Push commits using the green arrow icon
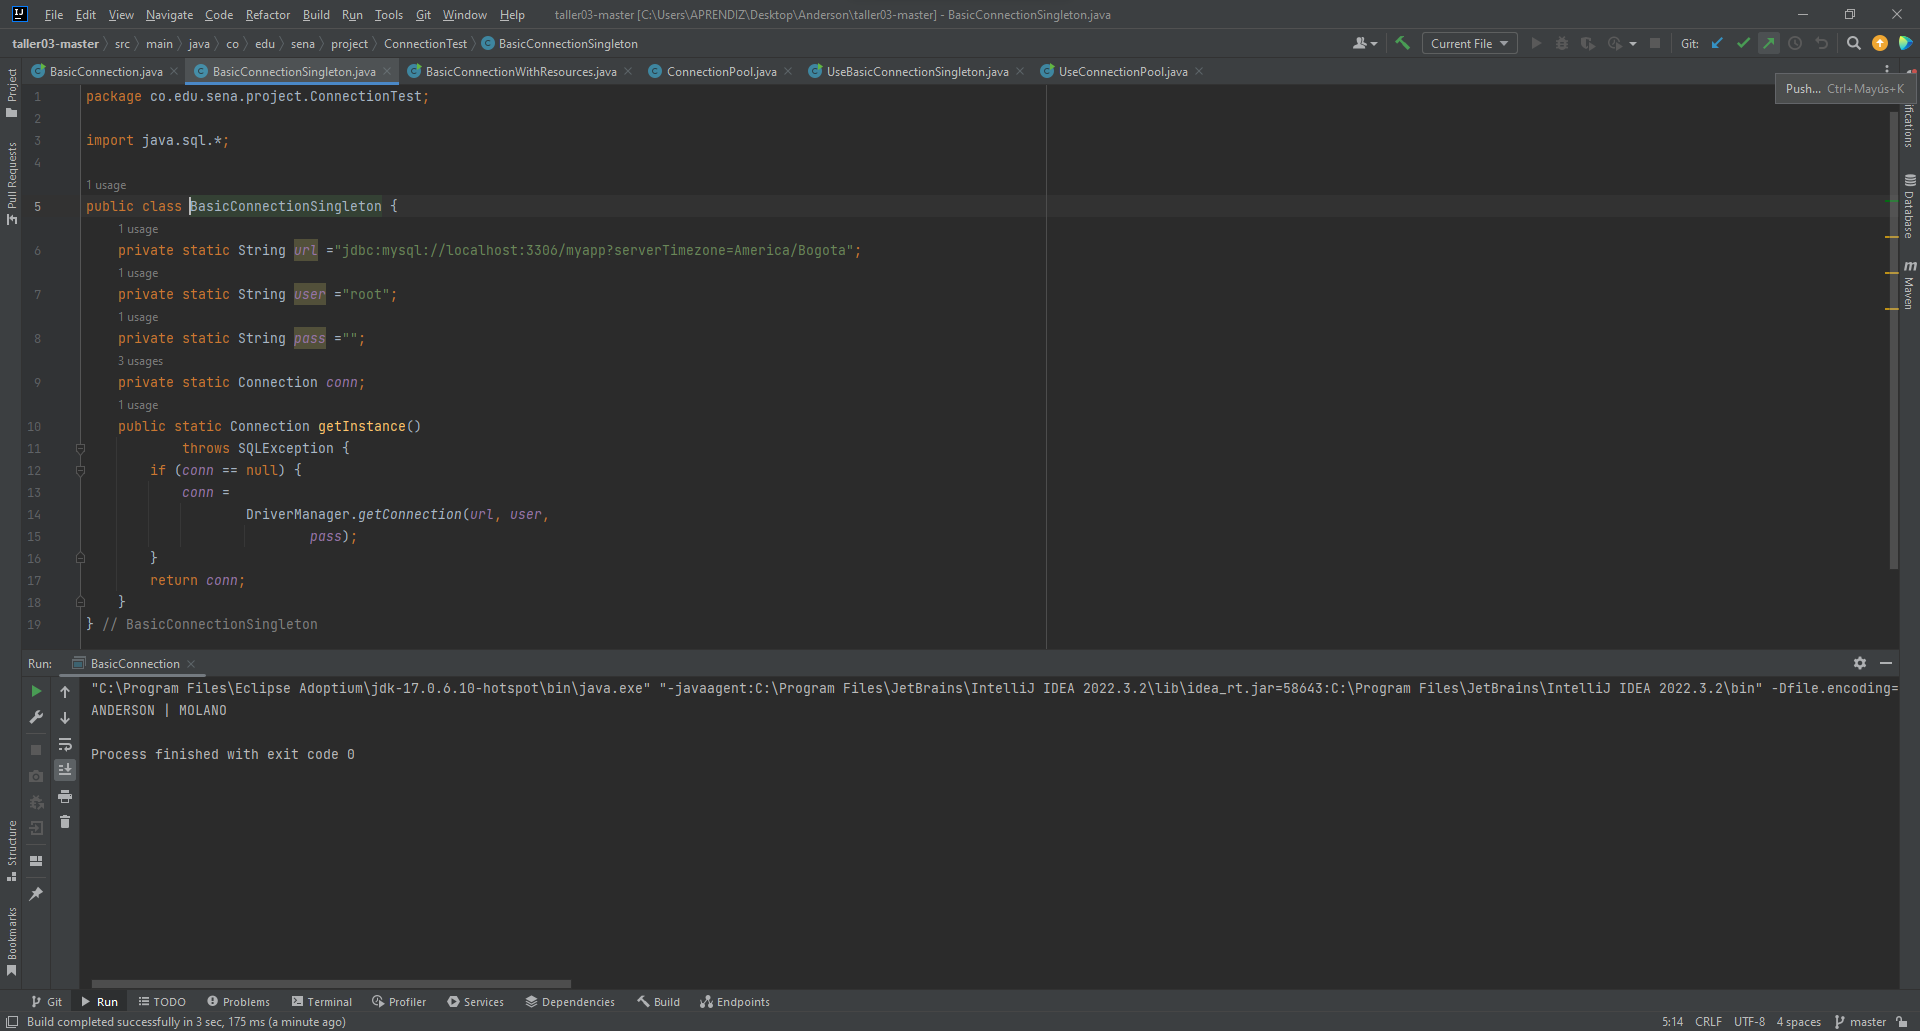1920x1031 pixels. 1770,43
